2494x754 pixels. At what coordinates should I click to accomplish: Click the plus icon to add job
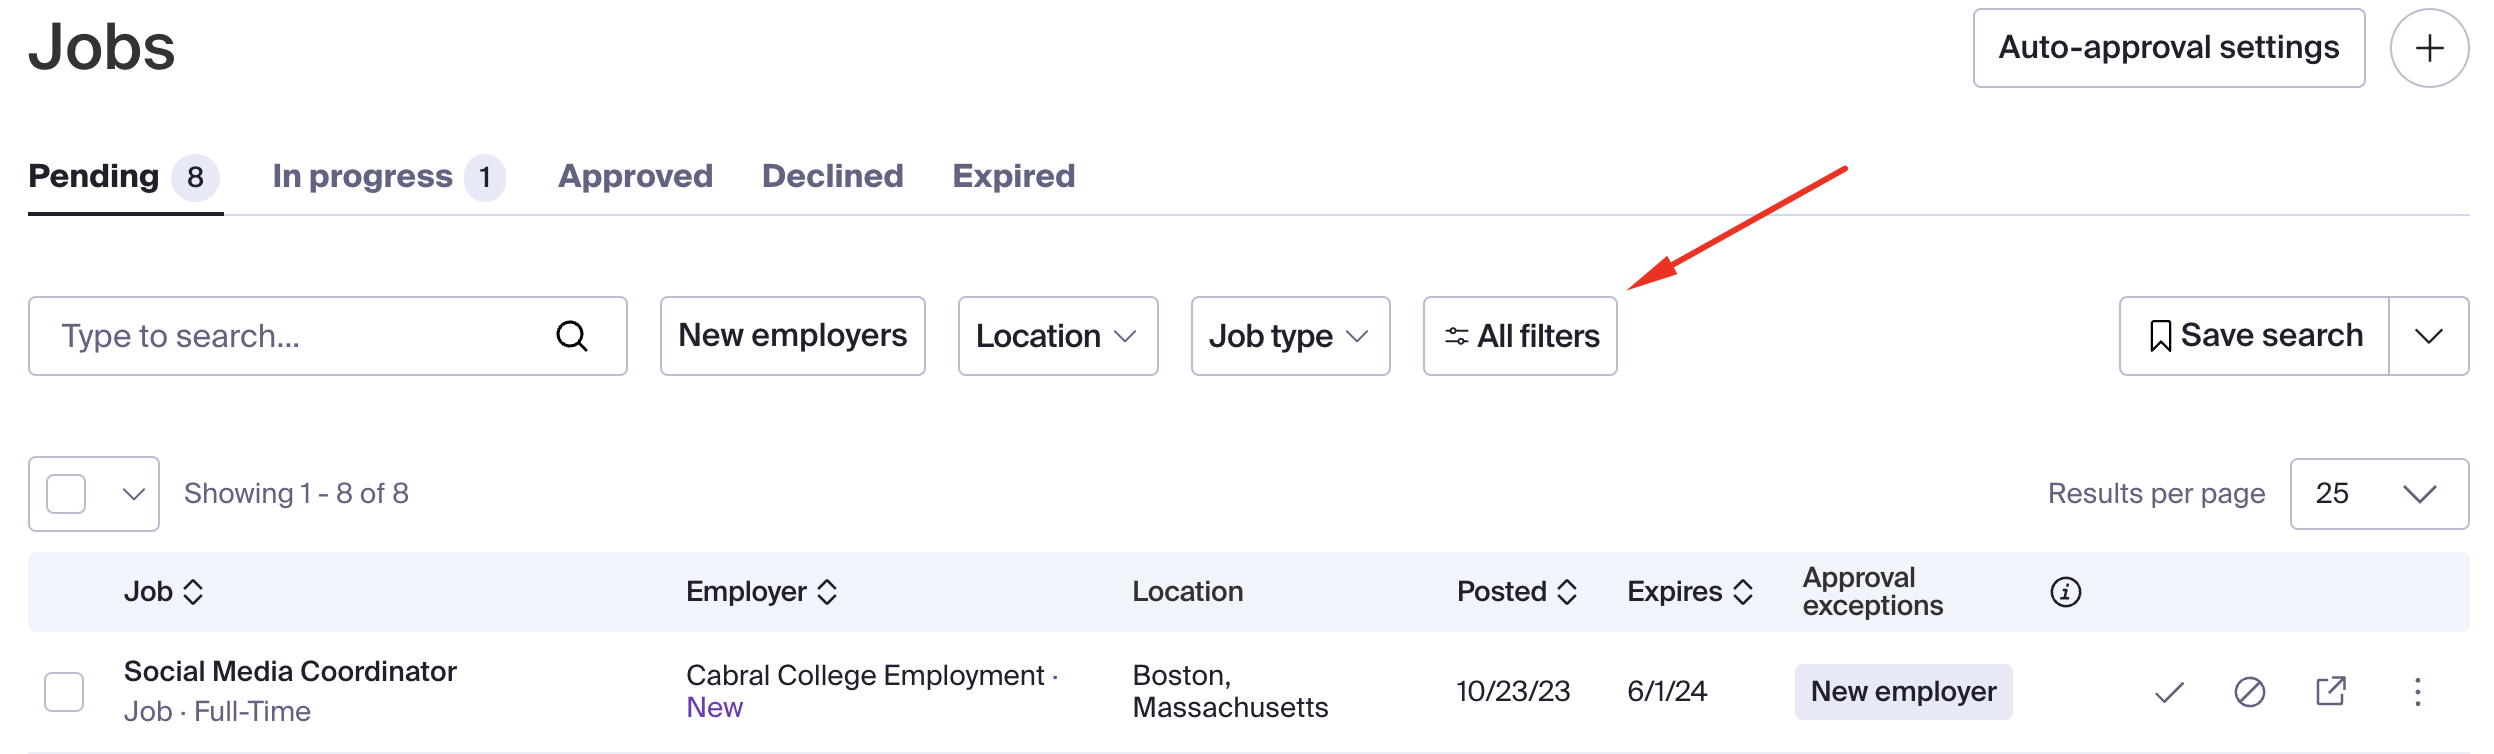click(2429, 48)
